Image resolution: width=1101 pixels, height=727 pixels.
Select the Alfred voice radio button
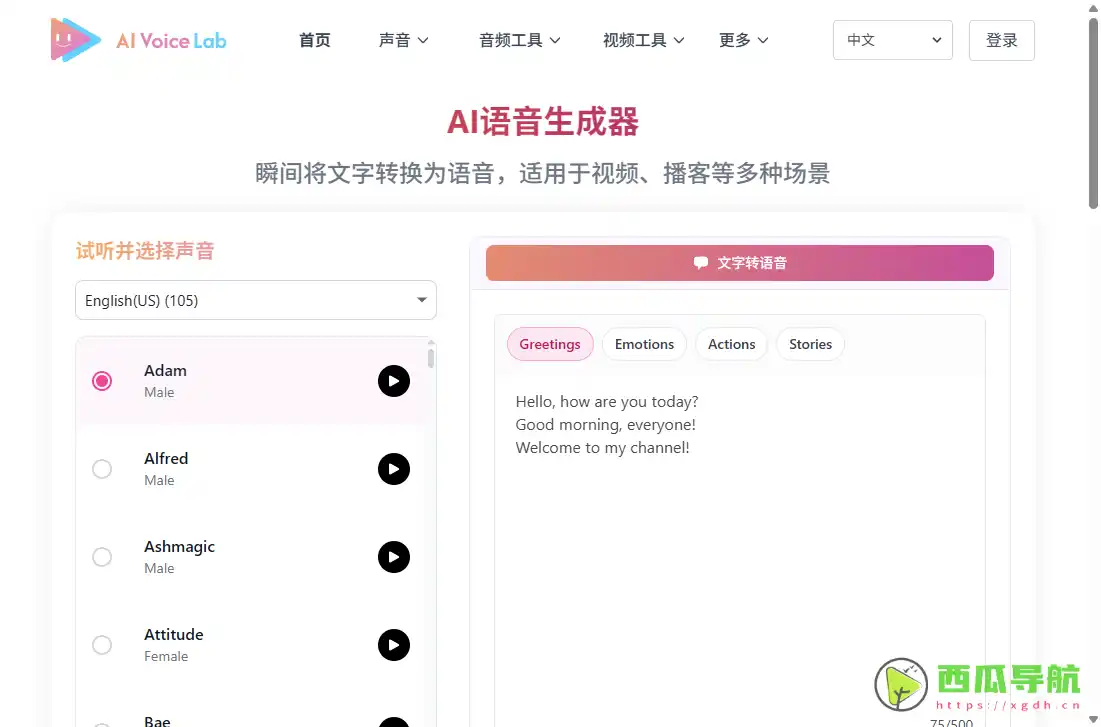[102, 469]
